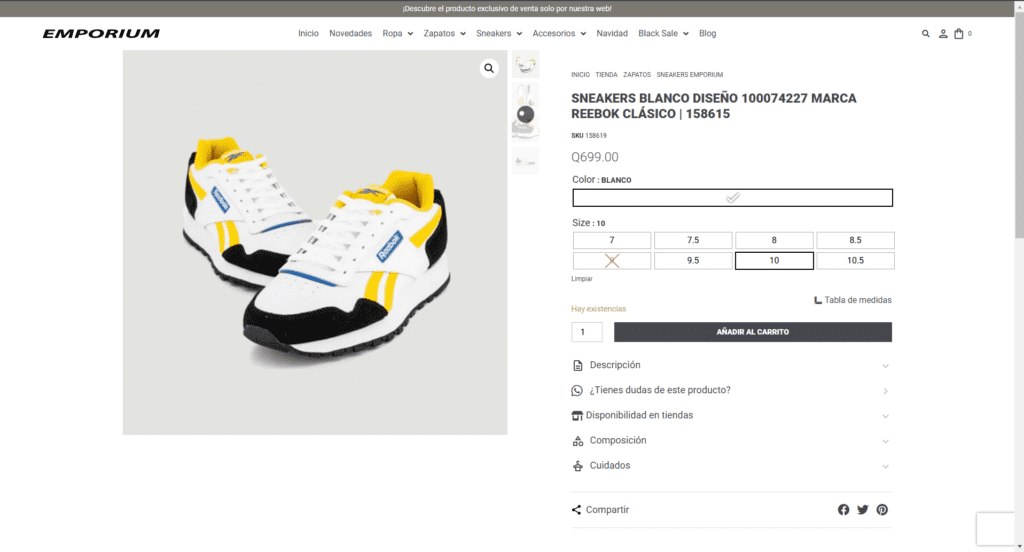This screenshot has height=552, width=1024.
Task: Select size 8
Action: pos(774,240)
